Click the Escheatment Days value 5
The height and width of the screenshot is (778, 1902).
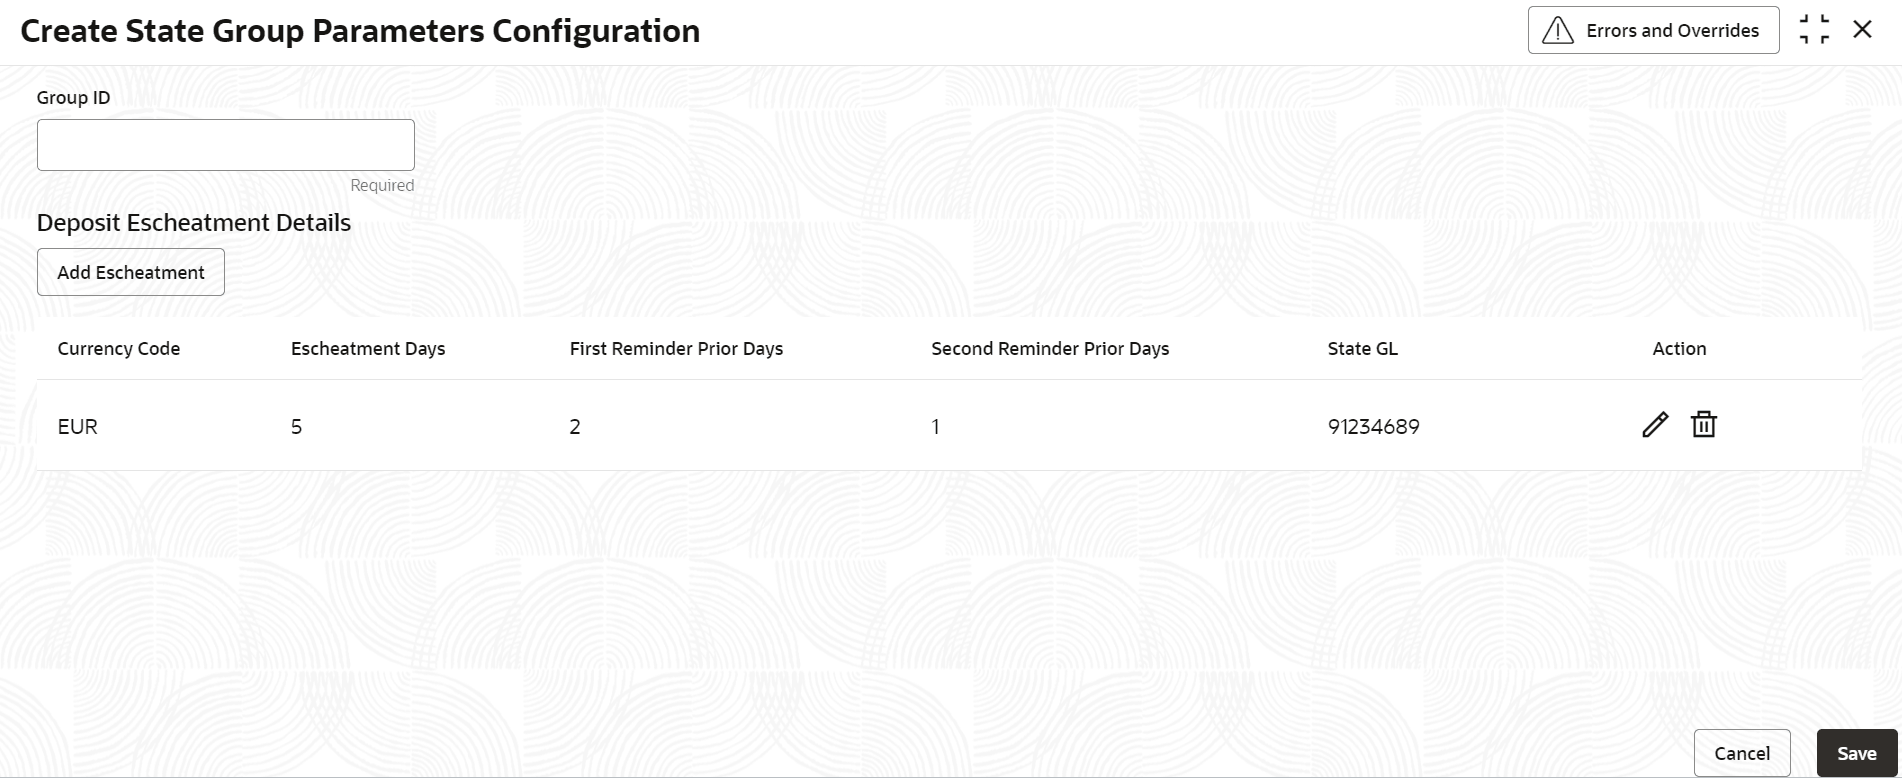296,427
